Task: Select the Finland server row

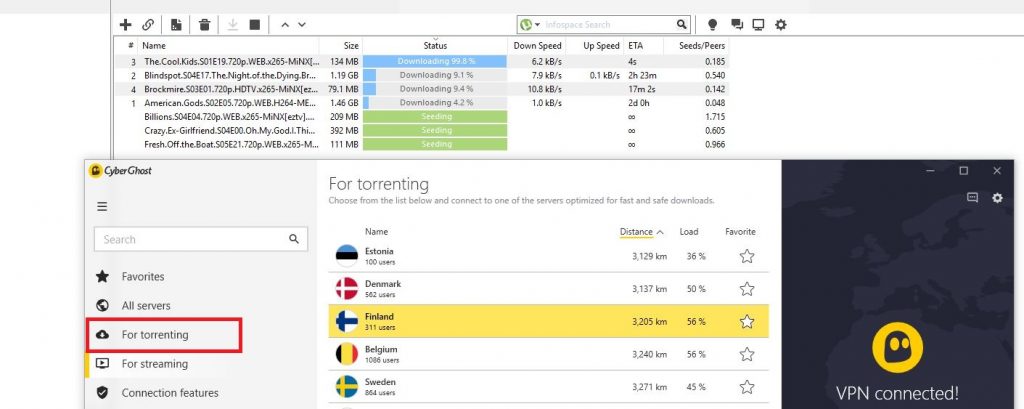Action: click(549, 321)
